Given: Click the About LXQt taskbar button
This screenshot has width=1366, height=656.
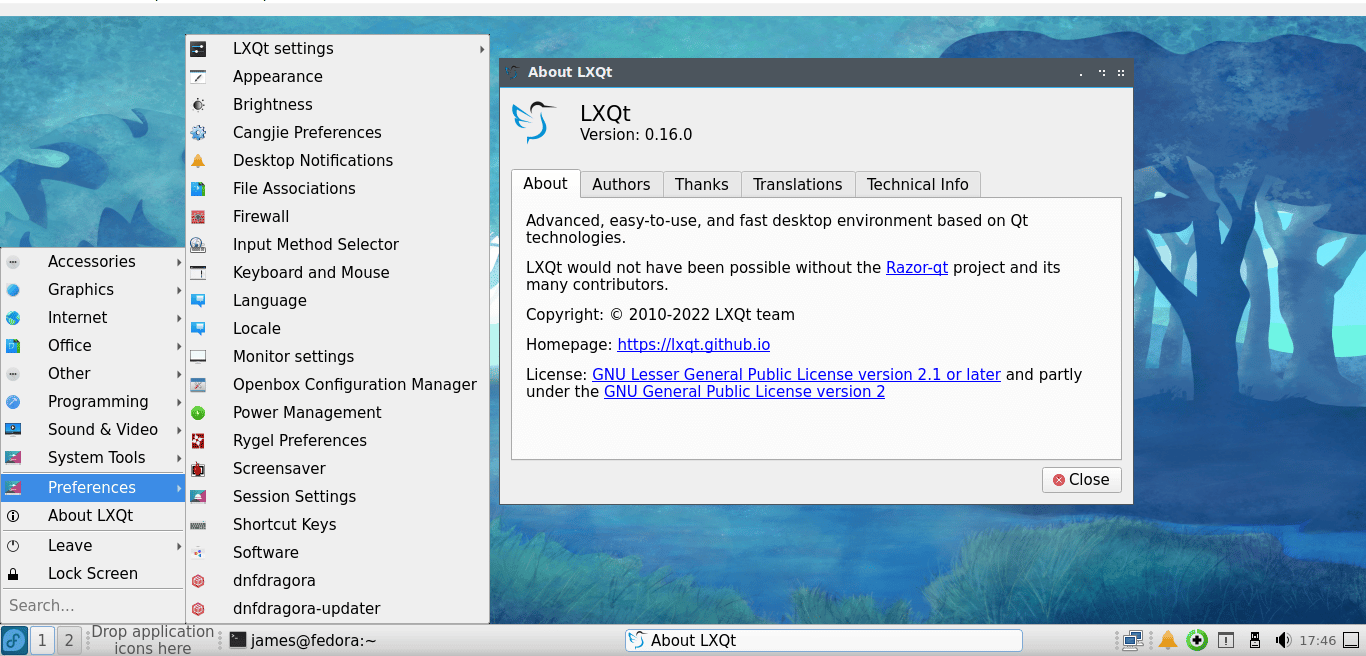Looking at the screenshot, I should pyautogui.click(x=824, y=640).
